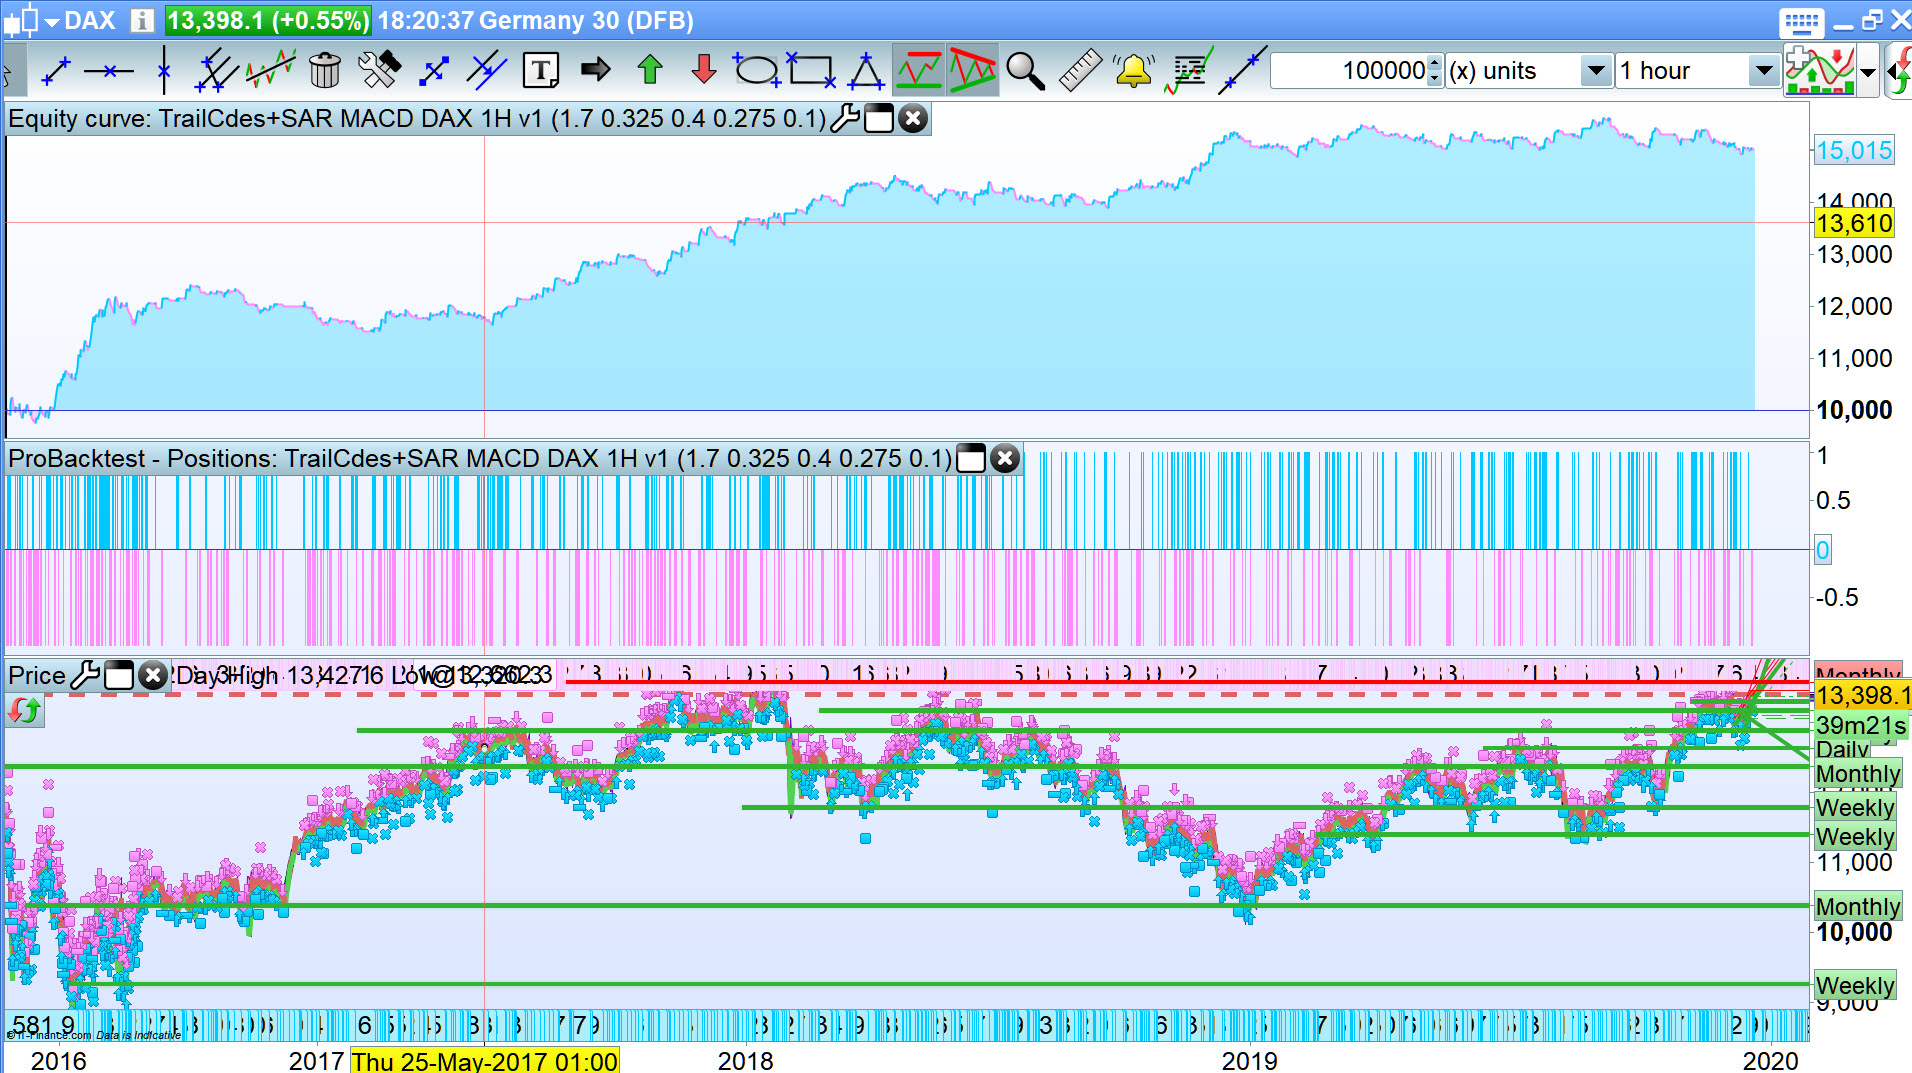
Task: Click the 39m21s countdown label
Action: coord(1860,726)
